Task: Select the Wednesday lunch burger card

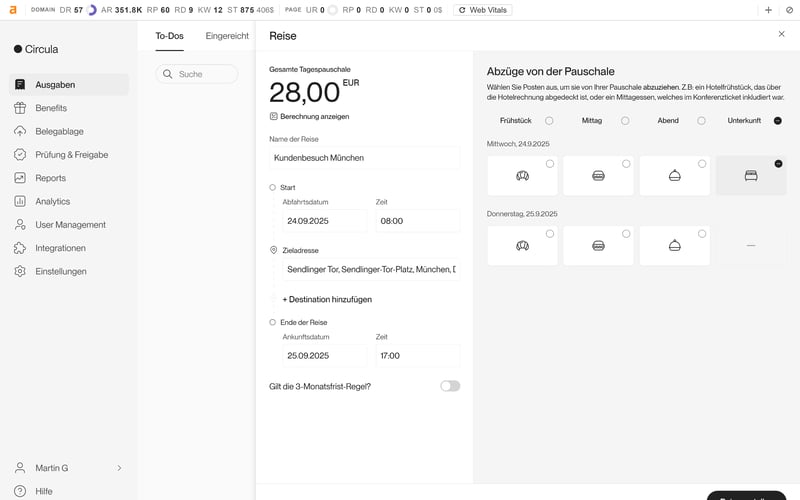Action: [598, 176]
